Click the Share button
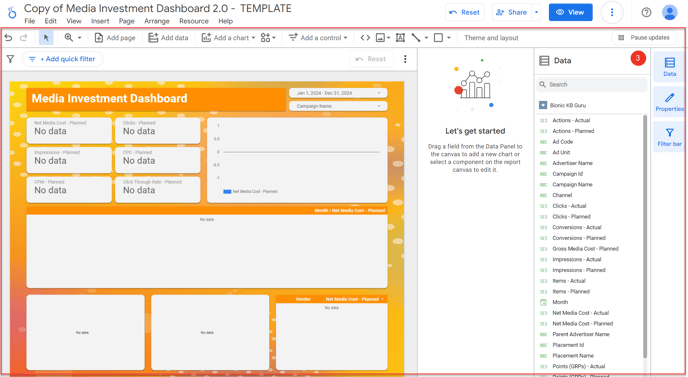688x377 pixels. click(512, 12)
